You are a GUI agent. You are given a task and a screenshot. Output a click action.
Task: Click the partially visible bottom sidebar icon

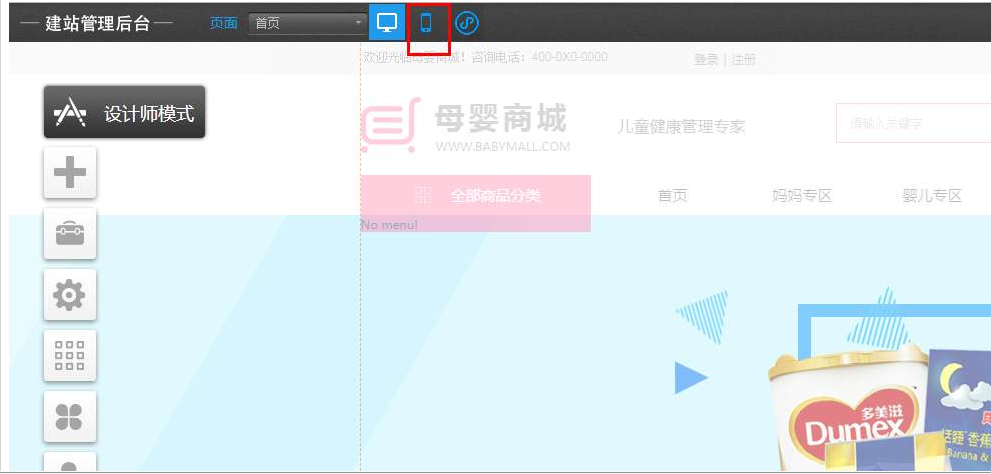point(70,464)
